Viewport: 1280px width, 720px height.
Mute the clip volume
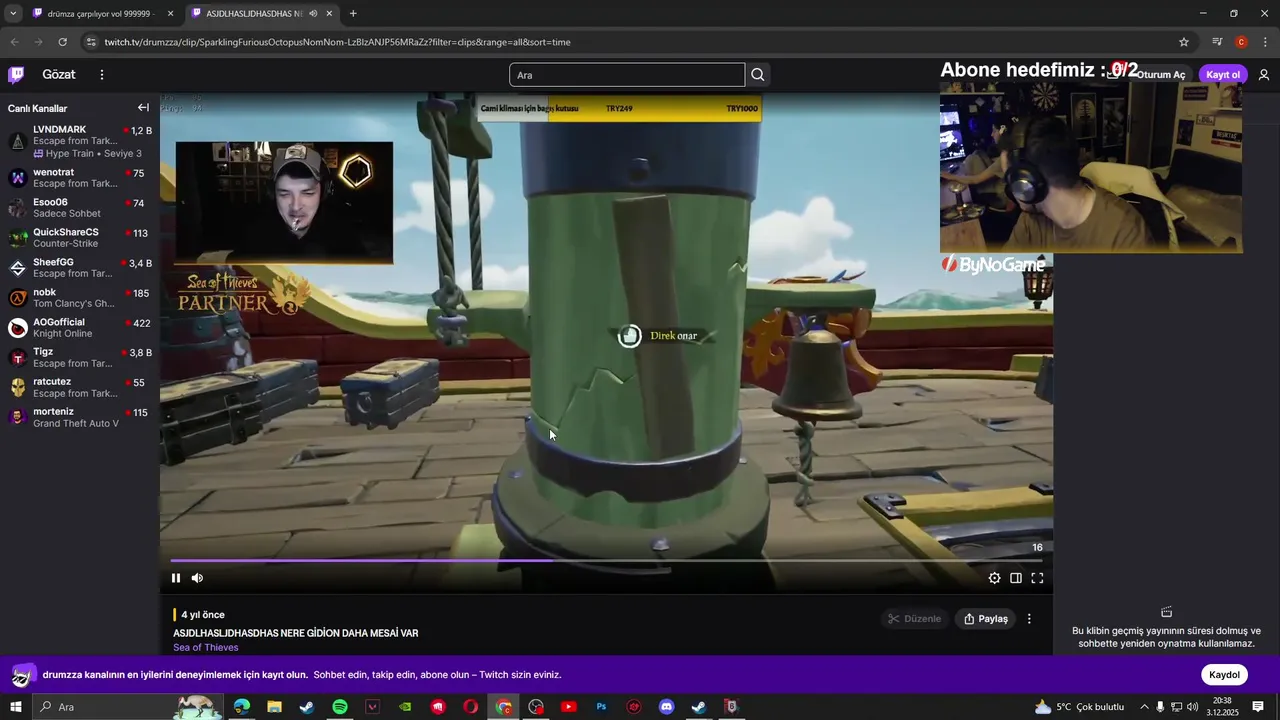197,578
